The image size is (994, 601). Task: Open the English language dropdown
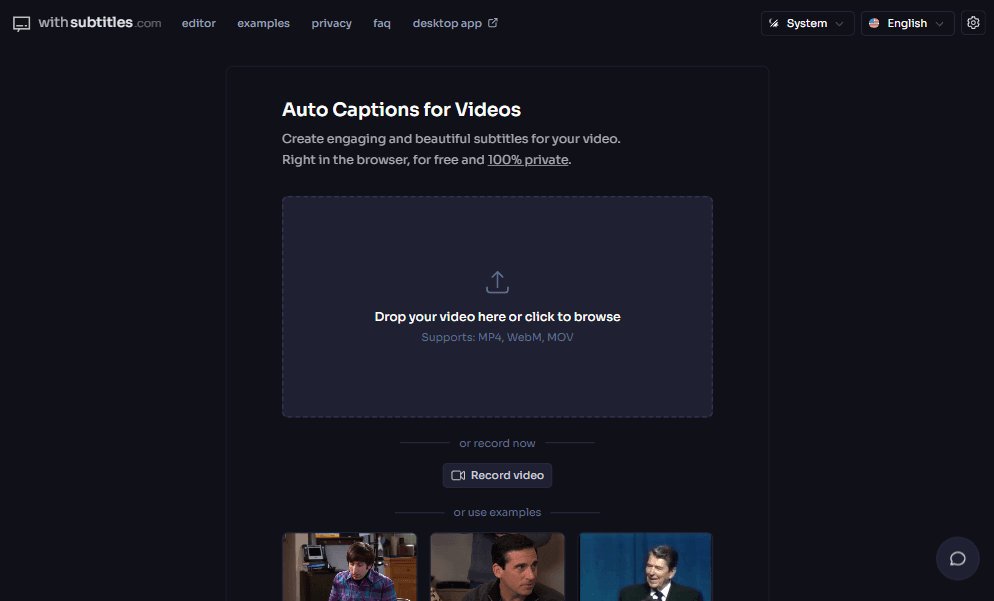[x=907, y=23]
